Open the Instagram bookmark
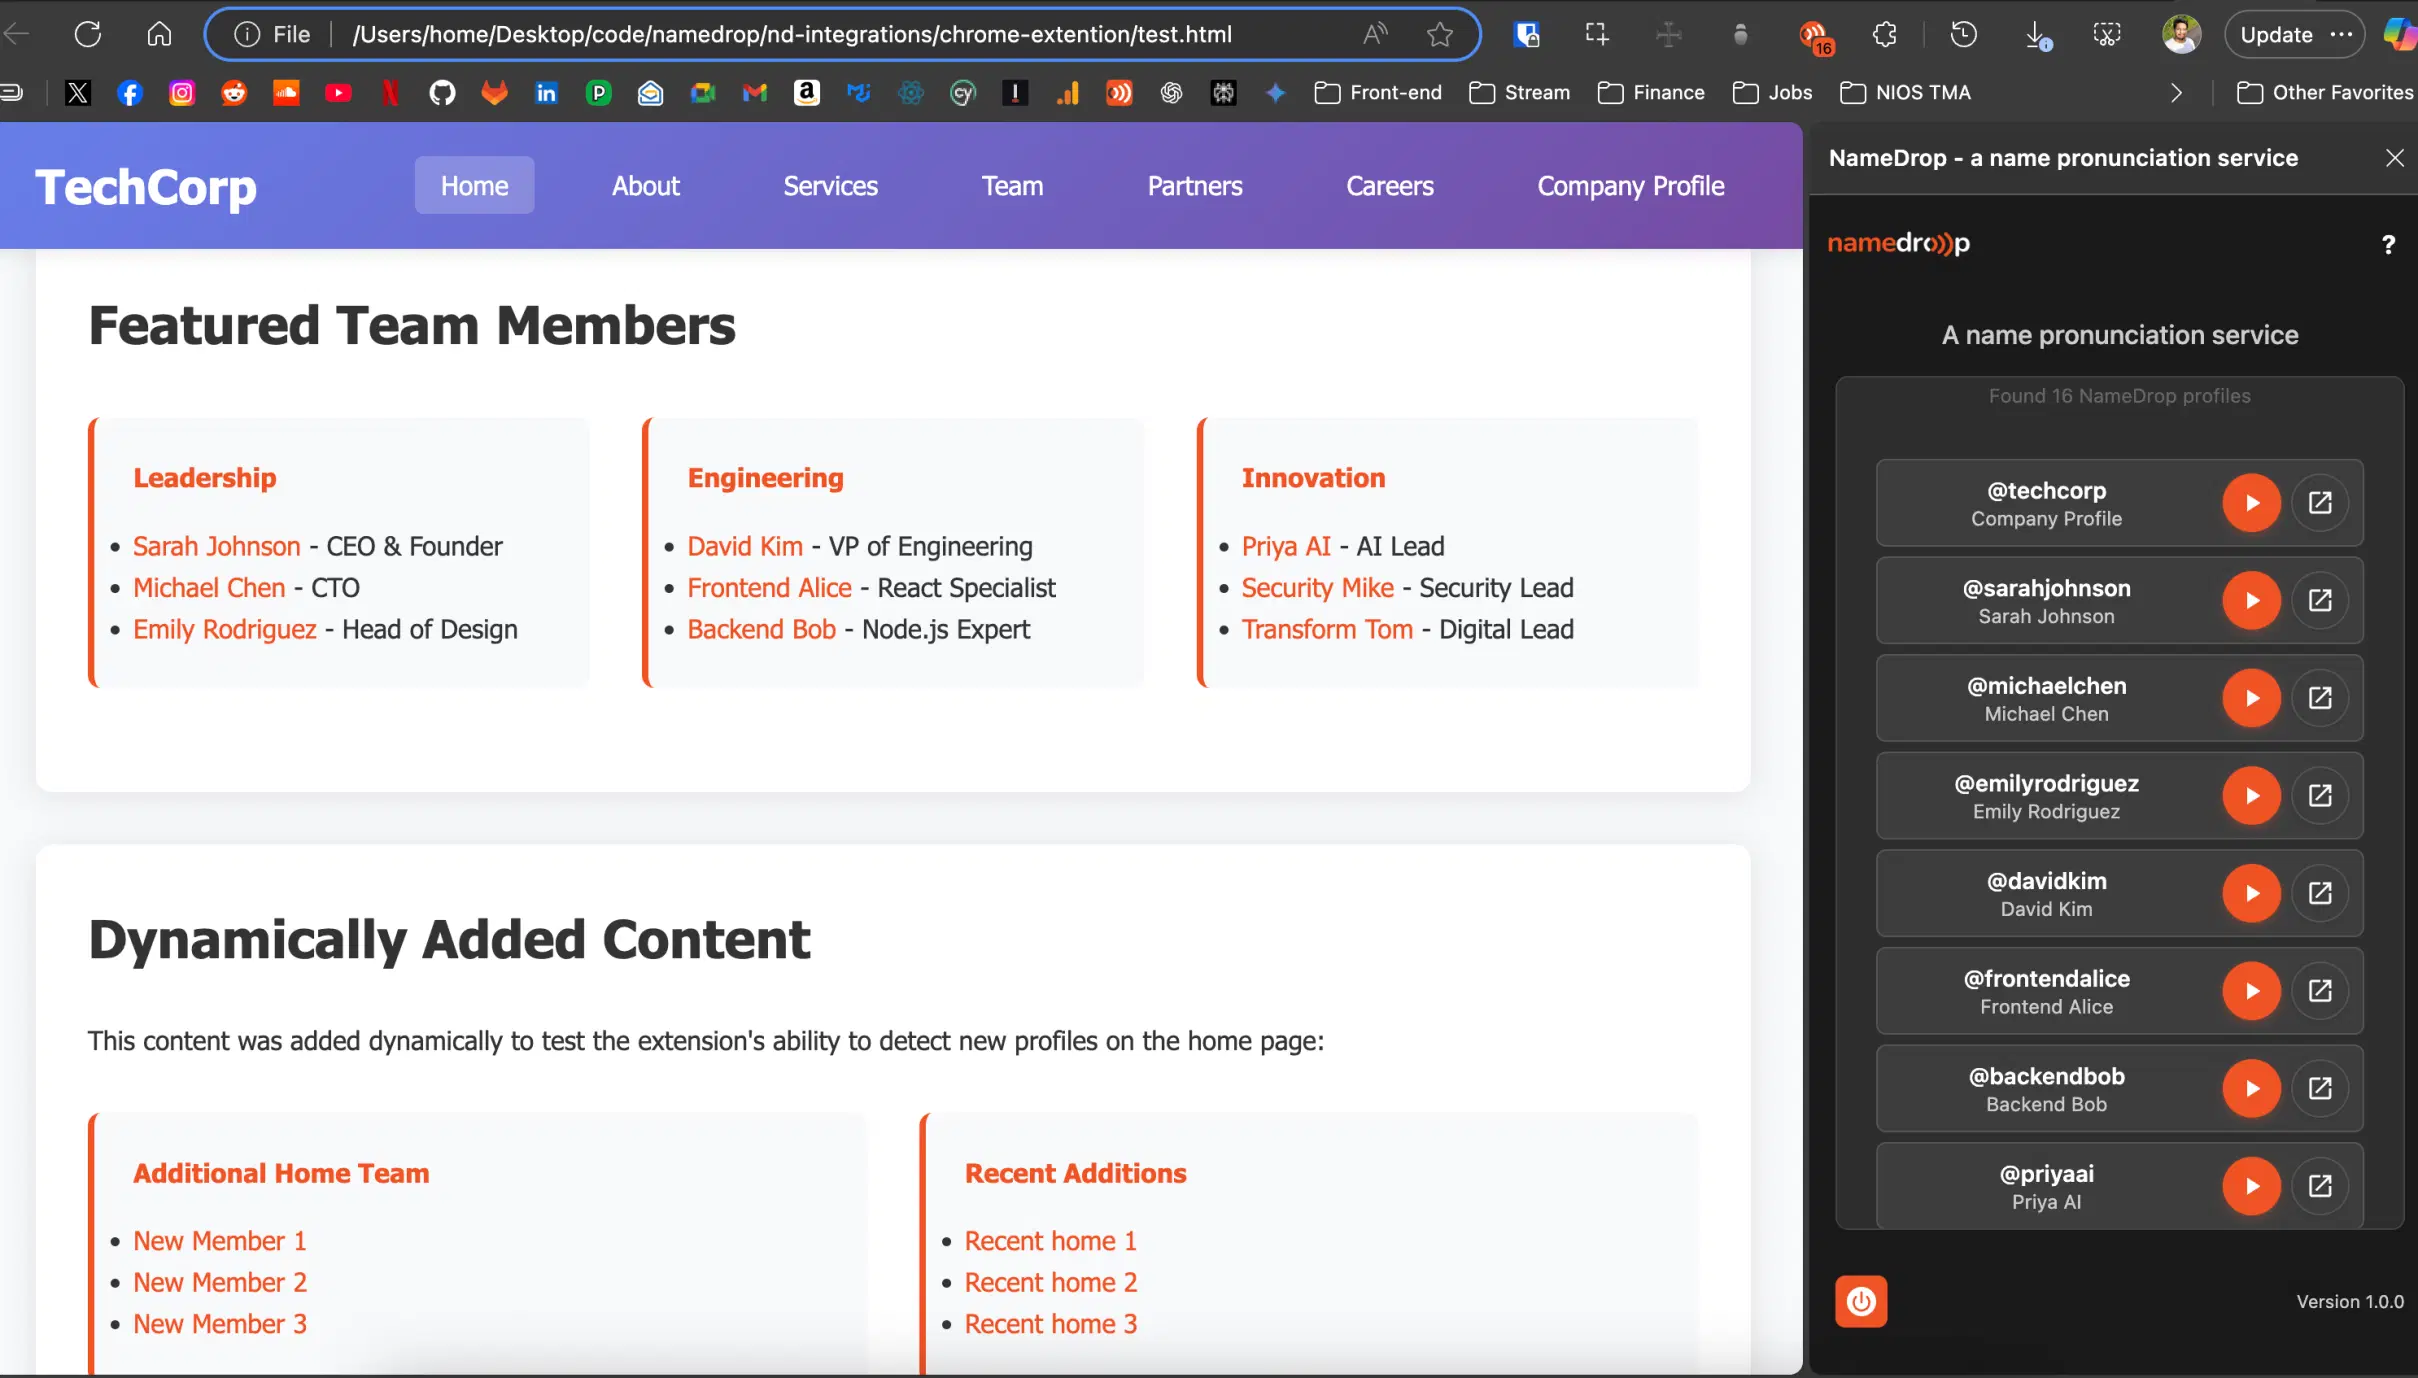This screenshot has width=2418, height=1378. (x=182, y=93)
